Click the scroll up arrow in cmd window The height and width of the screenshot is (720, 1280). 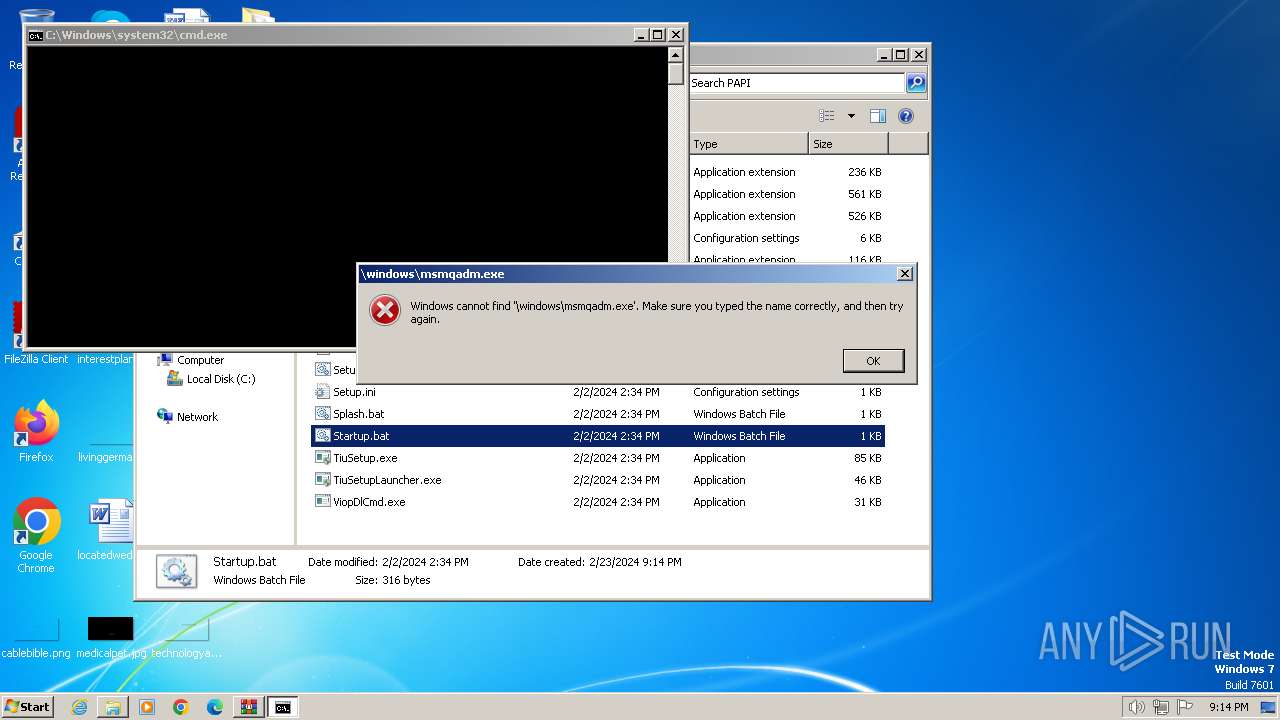click(x=676, y=55)
